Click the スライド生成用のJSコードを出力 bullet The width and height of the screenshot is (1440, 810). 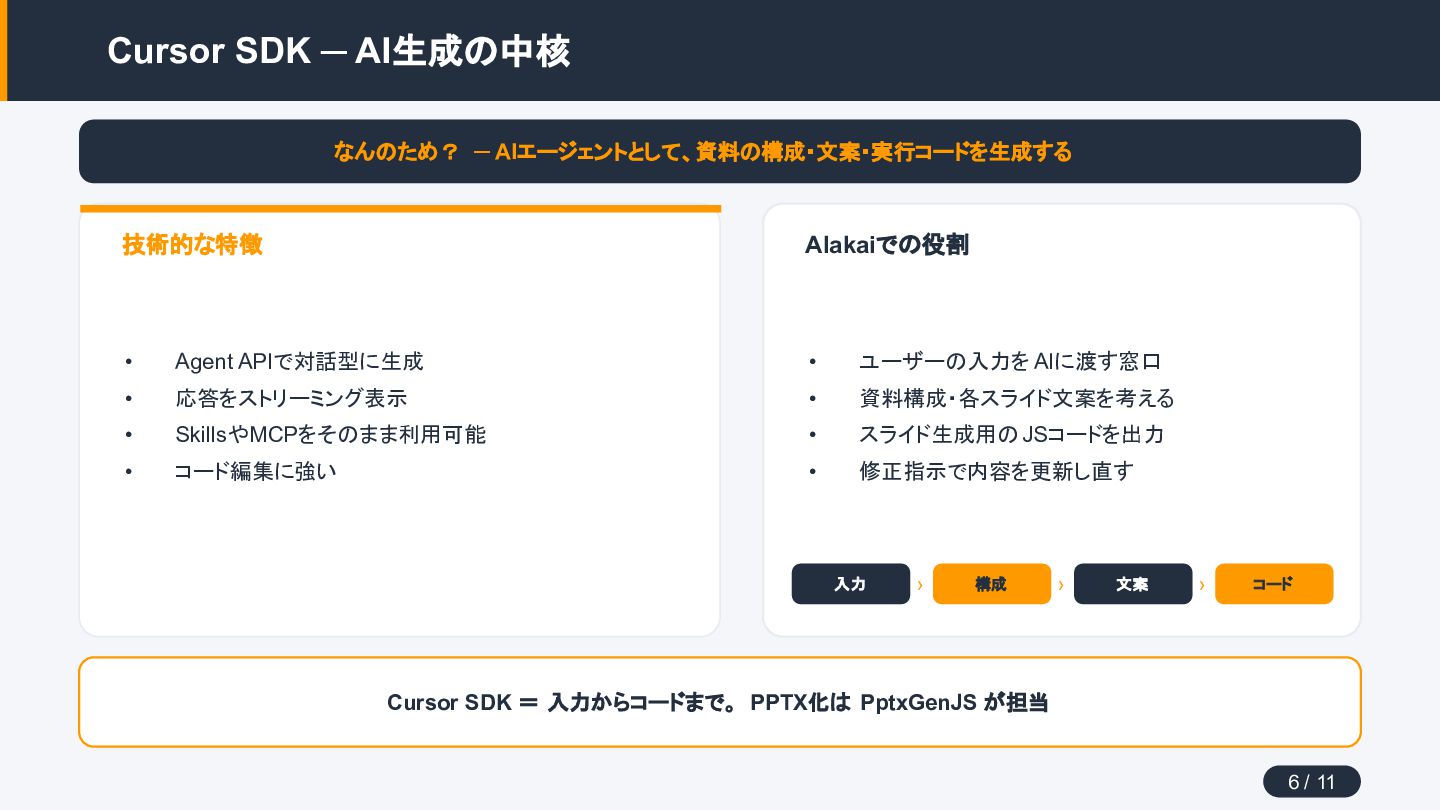pos(1011,434)
